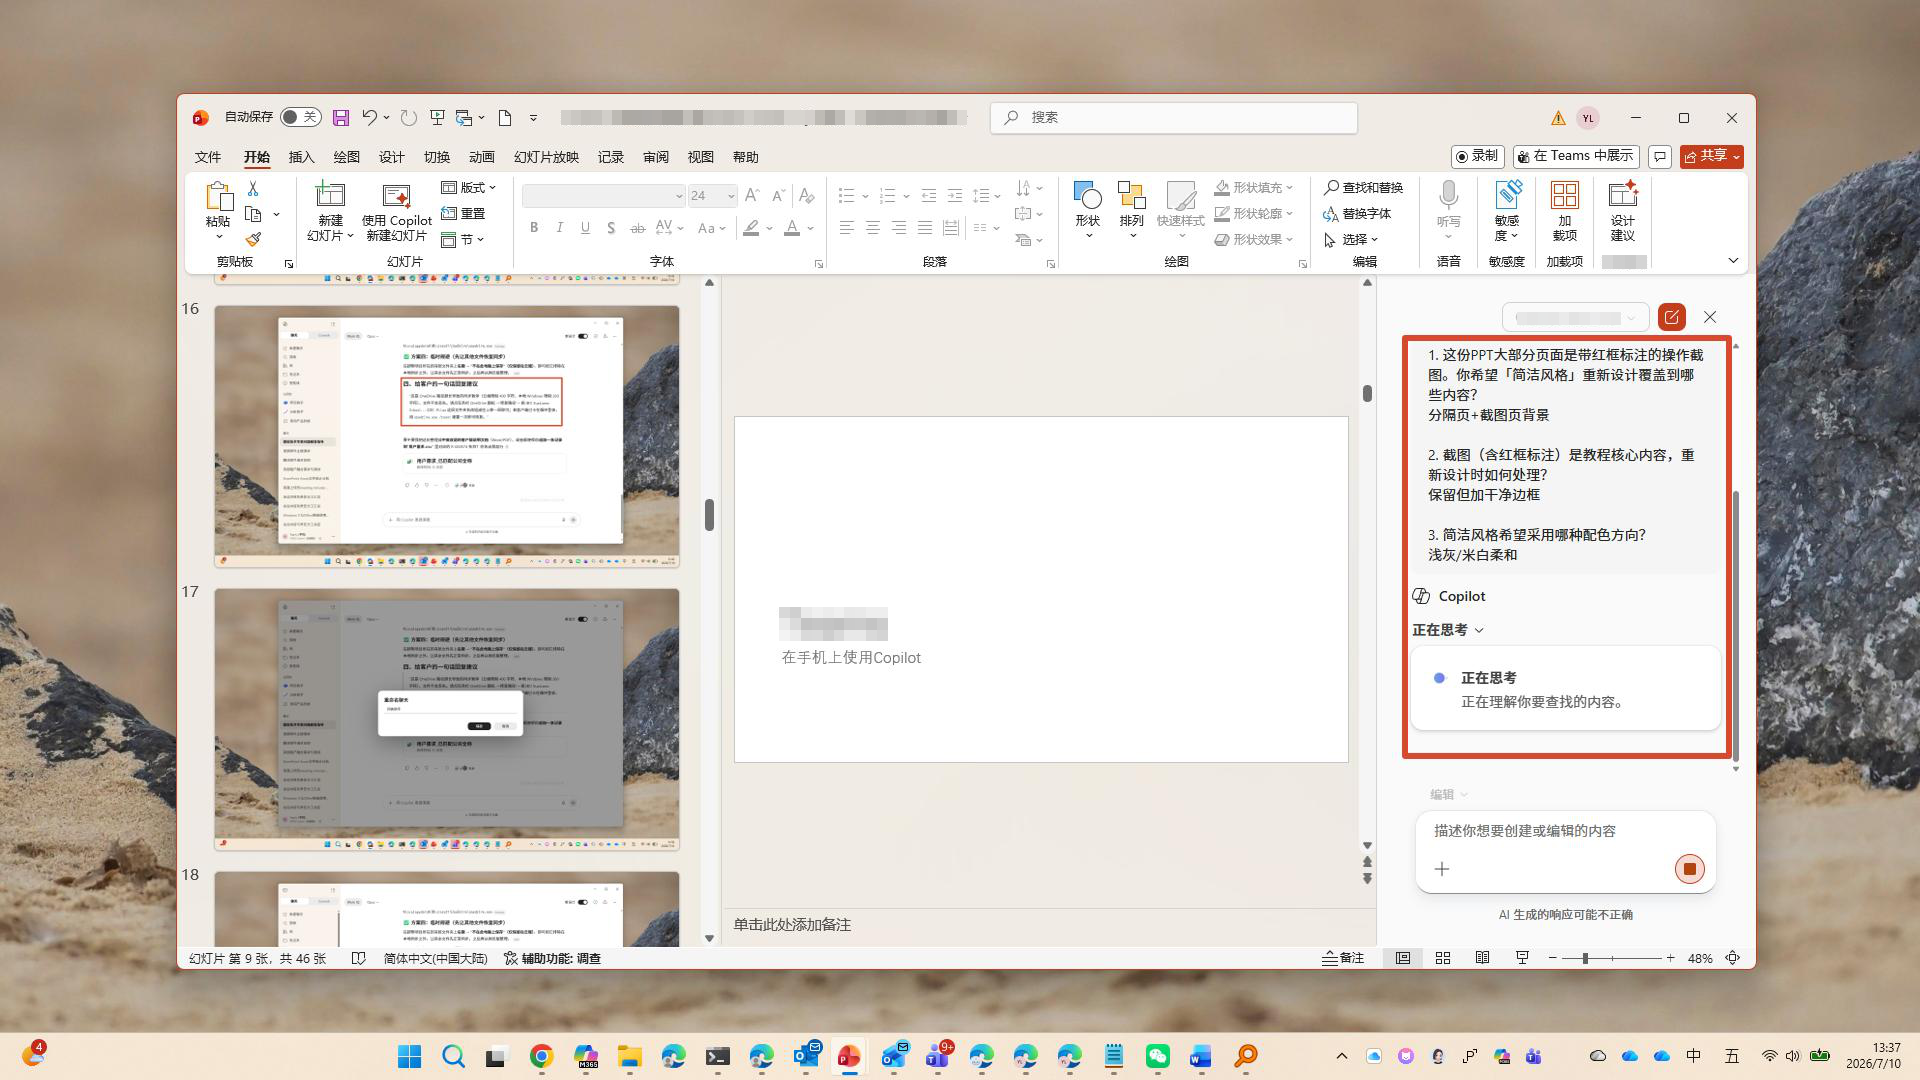Select slide 17 thumbnail
Image resolution: width=1920 pixels, height=1080 pixels.
pyautogui.click(x=447, y=720)
